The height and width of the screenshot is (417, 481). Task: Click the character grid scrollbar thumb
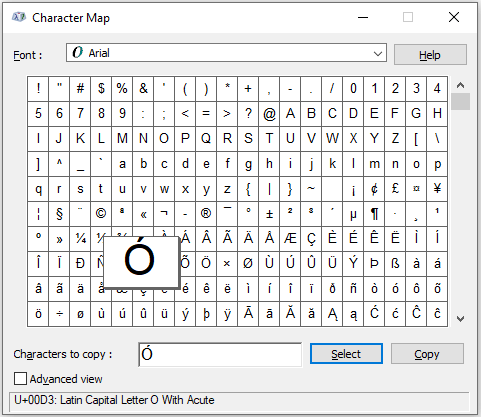[460, 102]
